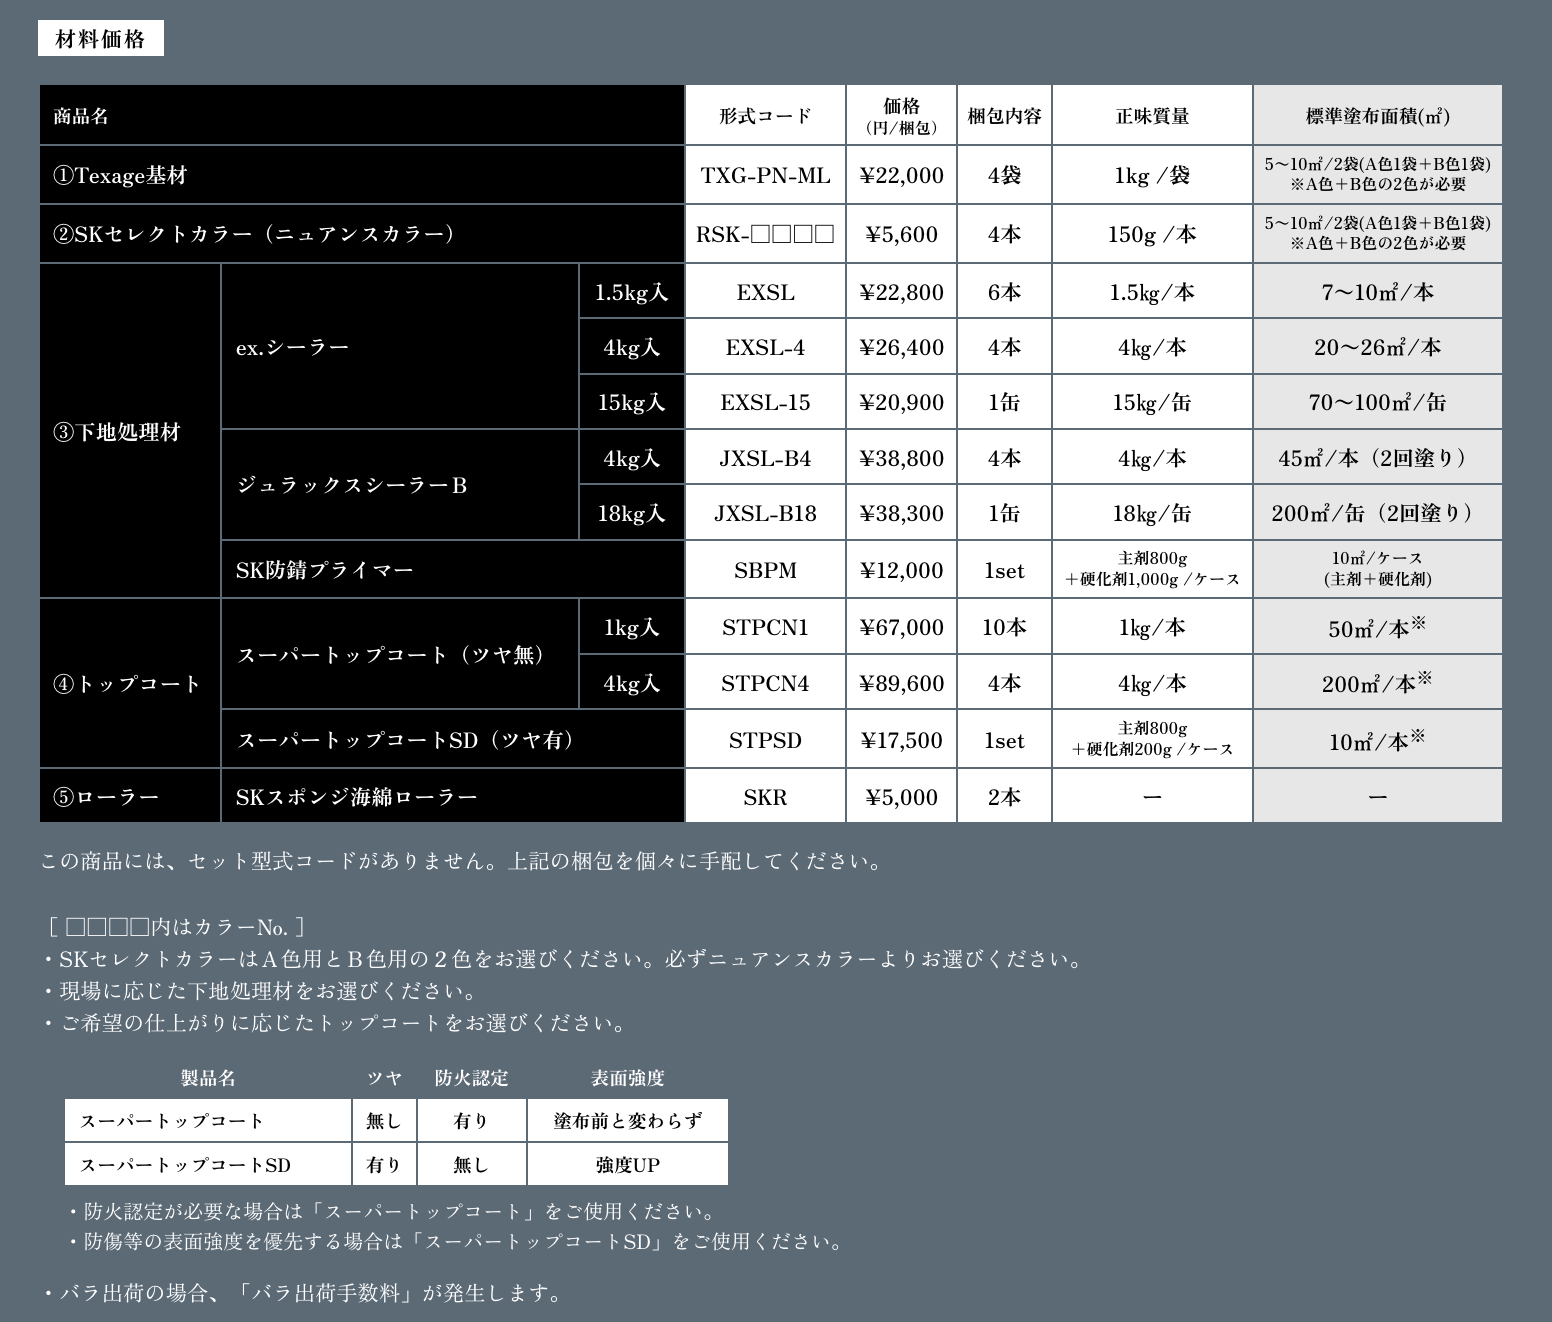Select the STPSD model code cell

point(765,740)
